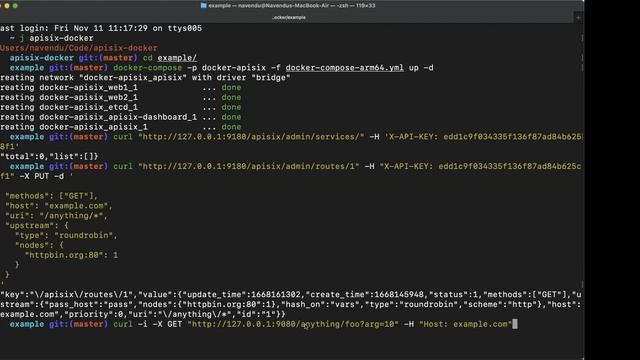Click the 'up -d' arguments

[x=421, y=68]
